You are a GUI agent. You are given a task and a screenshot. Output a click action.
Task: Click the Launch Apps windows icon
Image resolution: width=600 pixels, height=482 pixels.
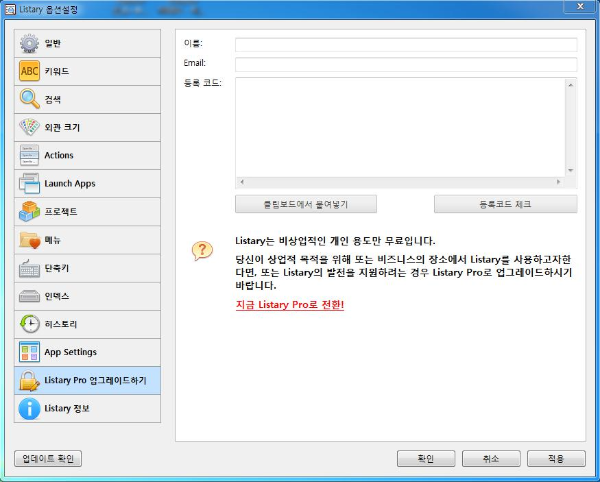pyautogui.click(x=29, y=183)
